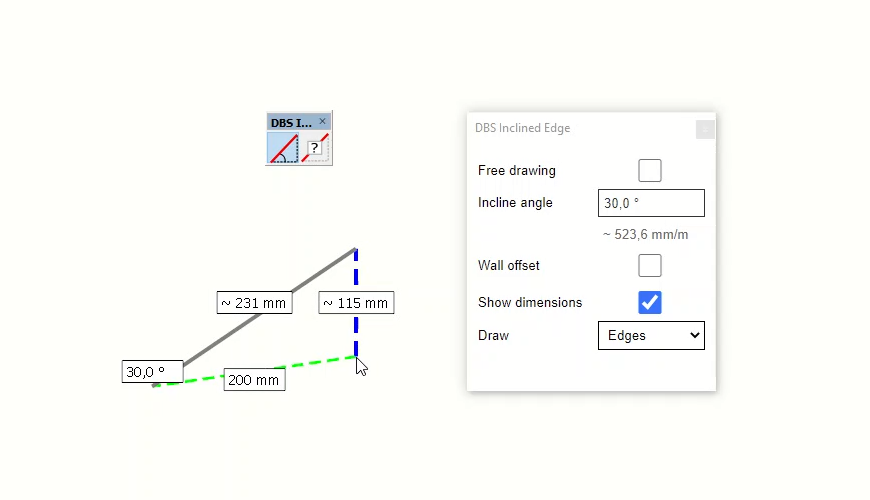The width and height of the screenshot is (870, 500).
Task: Click the DBS Inclined Edge dialog title
Action: pyautogui.click(x=523, y=128)
